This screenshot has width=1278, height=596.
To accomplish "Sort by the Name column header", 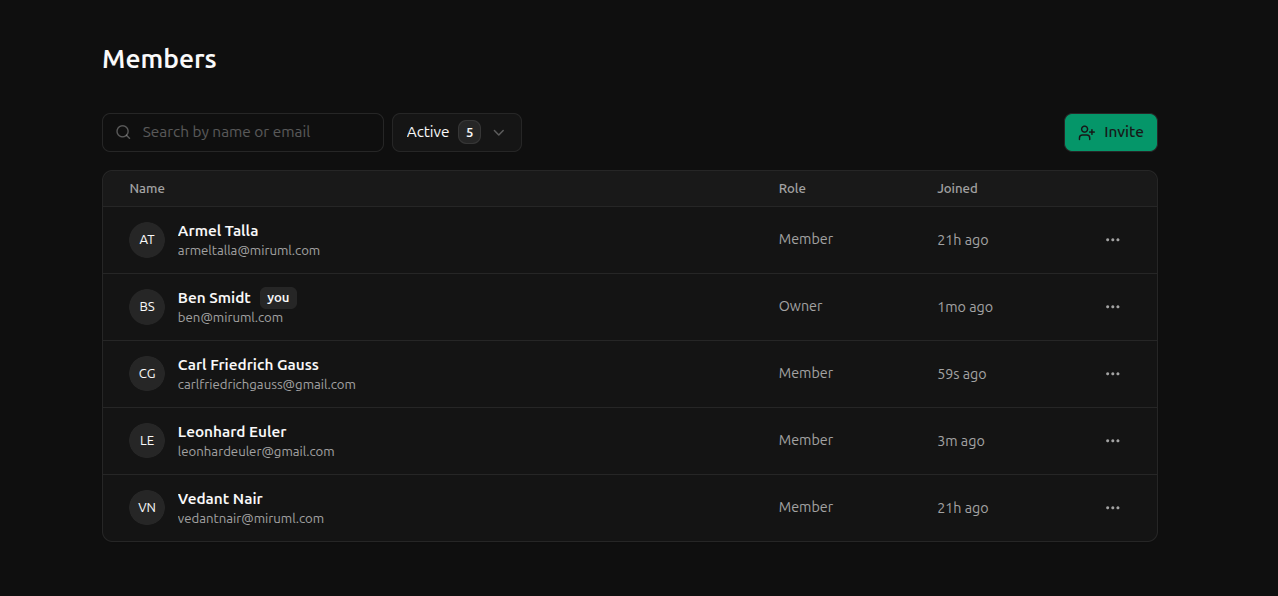I will click(147, 189).
